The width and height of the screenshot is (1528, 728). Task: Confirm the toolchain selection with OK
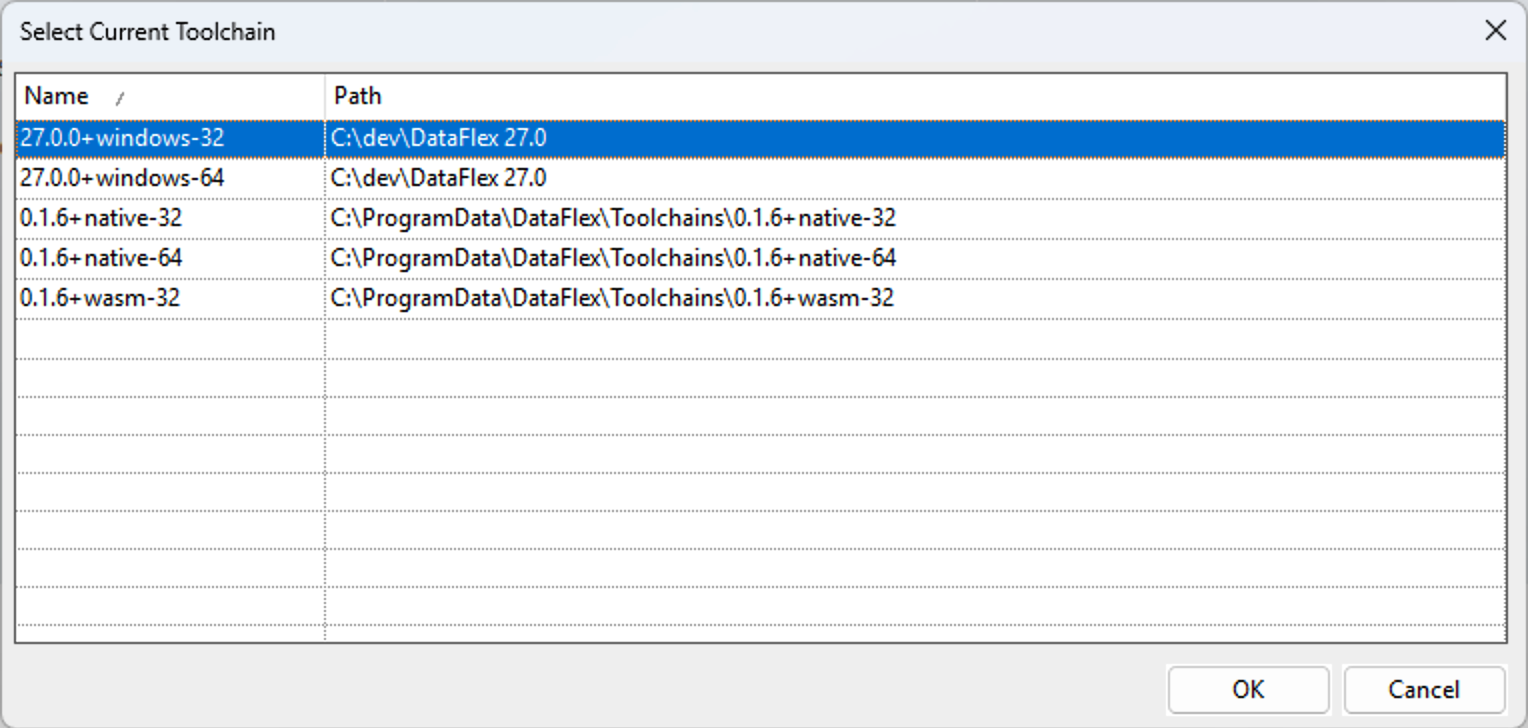point(1248,689)
